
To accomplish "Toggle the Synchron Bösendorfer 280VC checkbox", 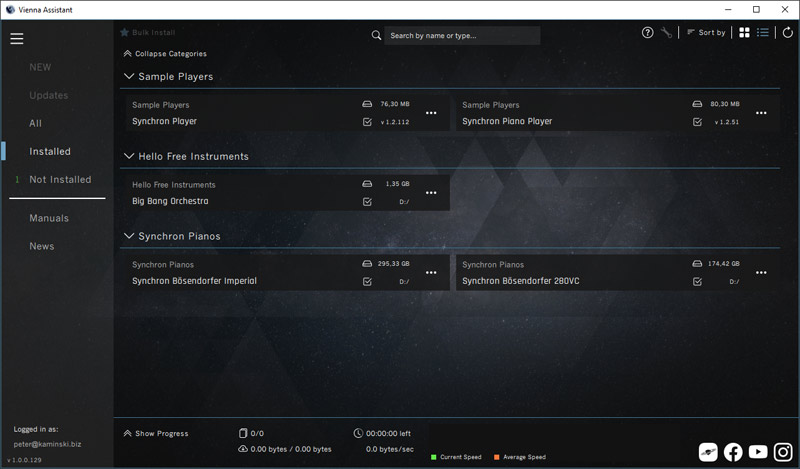I will click(697, 282).
